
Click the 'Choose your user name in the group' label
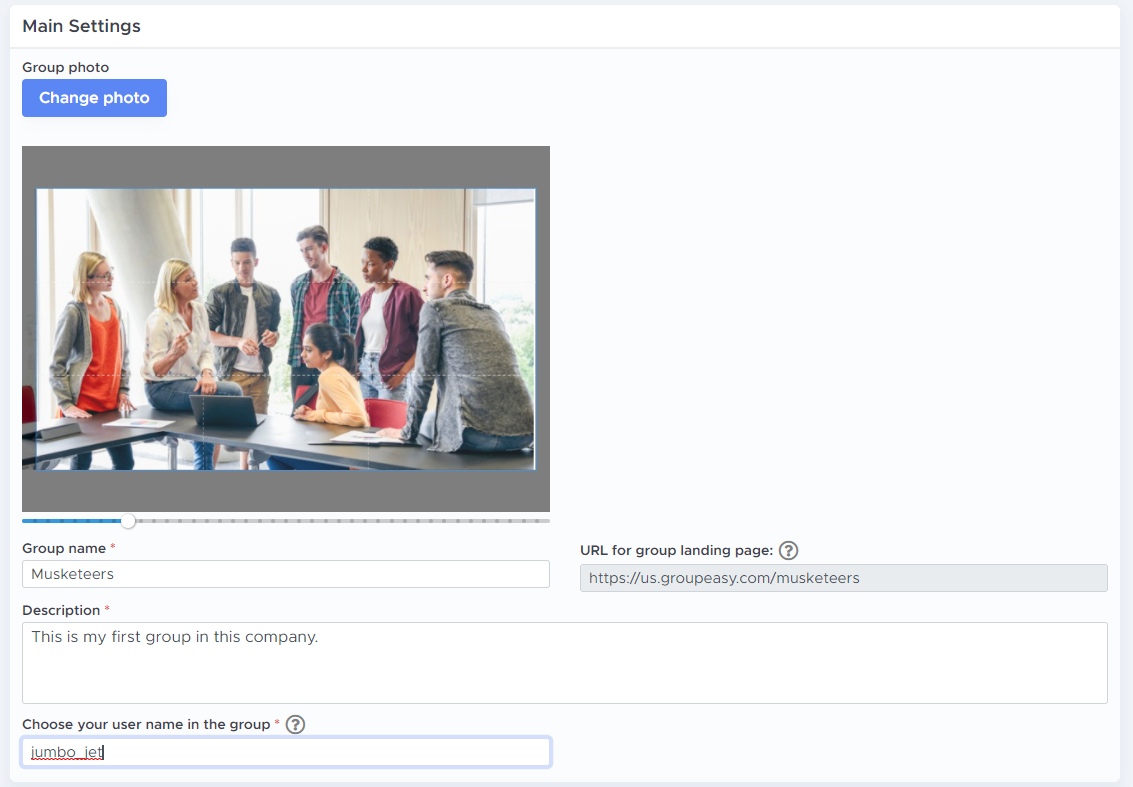(x=146, y=724)
